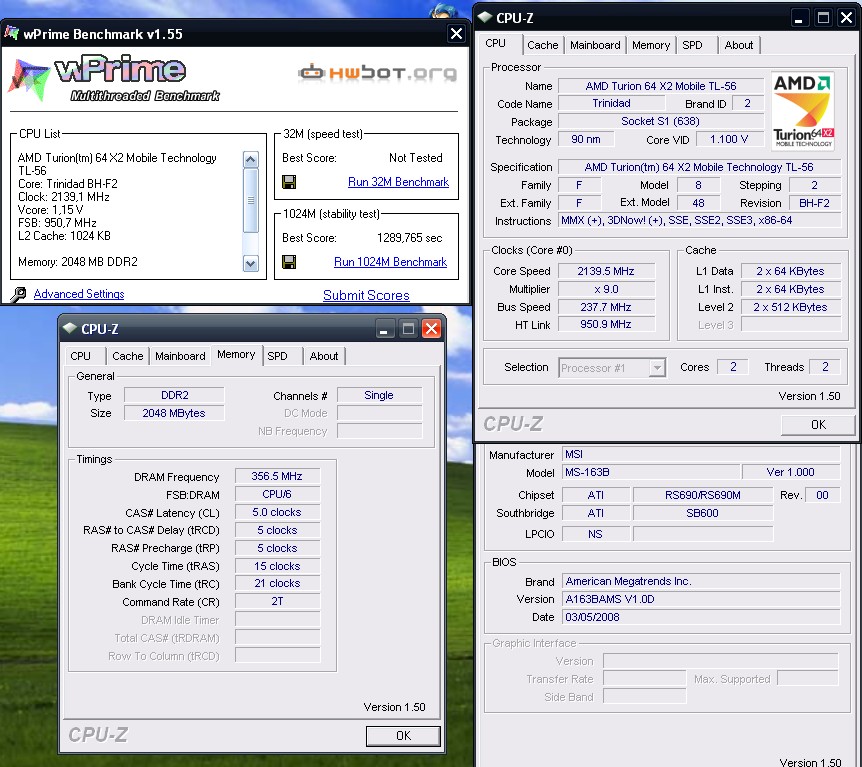The width and height of the screenshot is (862, 767).
Task: Click the Channels # Single field
Action: 379,395
